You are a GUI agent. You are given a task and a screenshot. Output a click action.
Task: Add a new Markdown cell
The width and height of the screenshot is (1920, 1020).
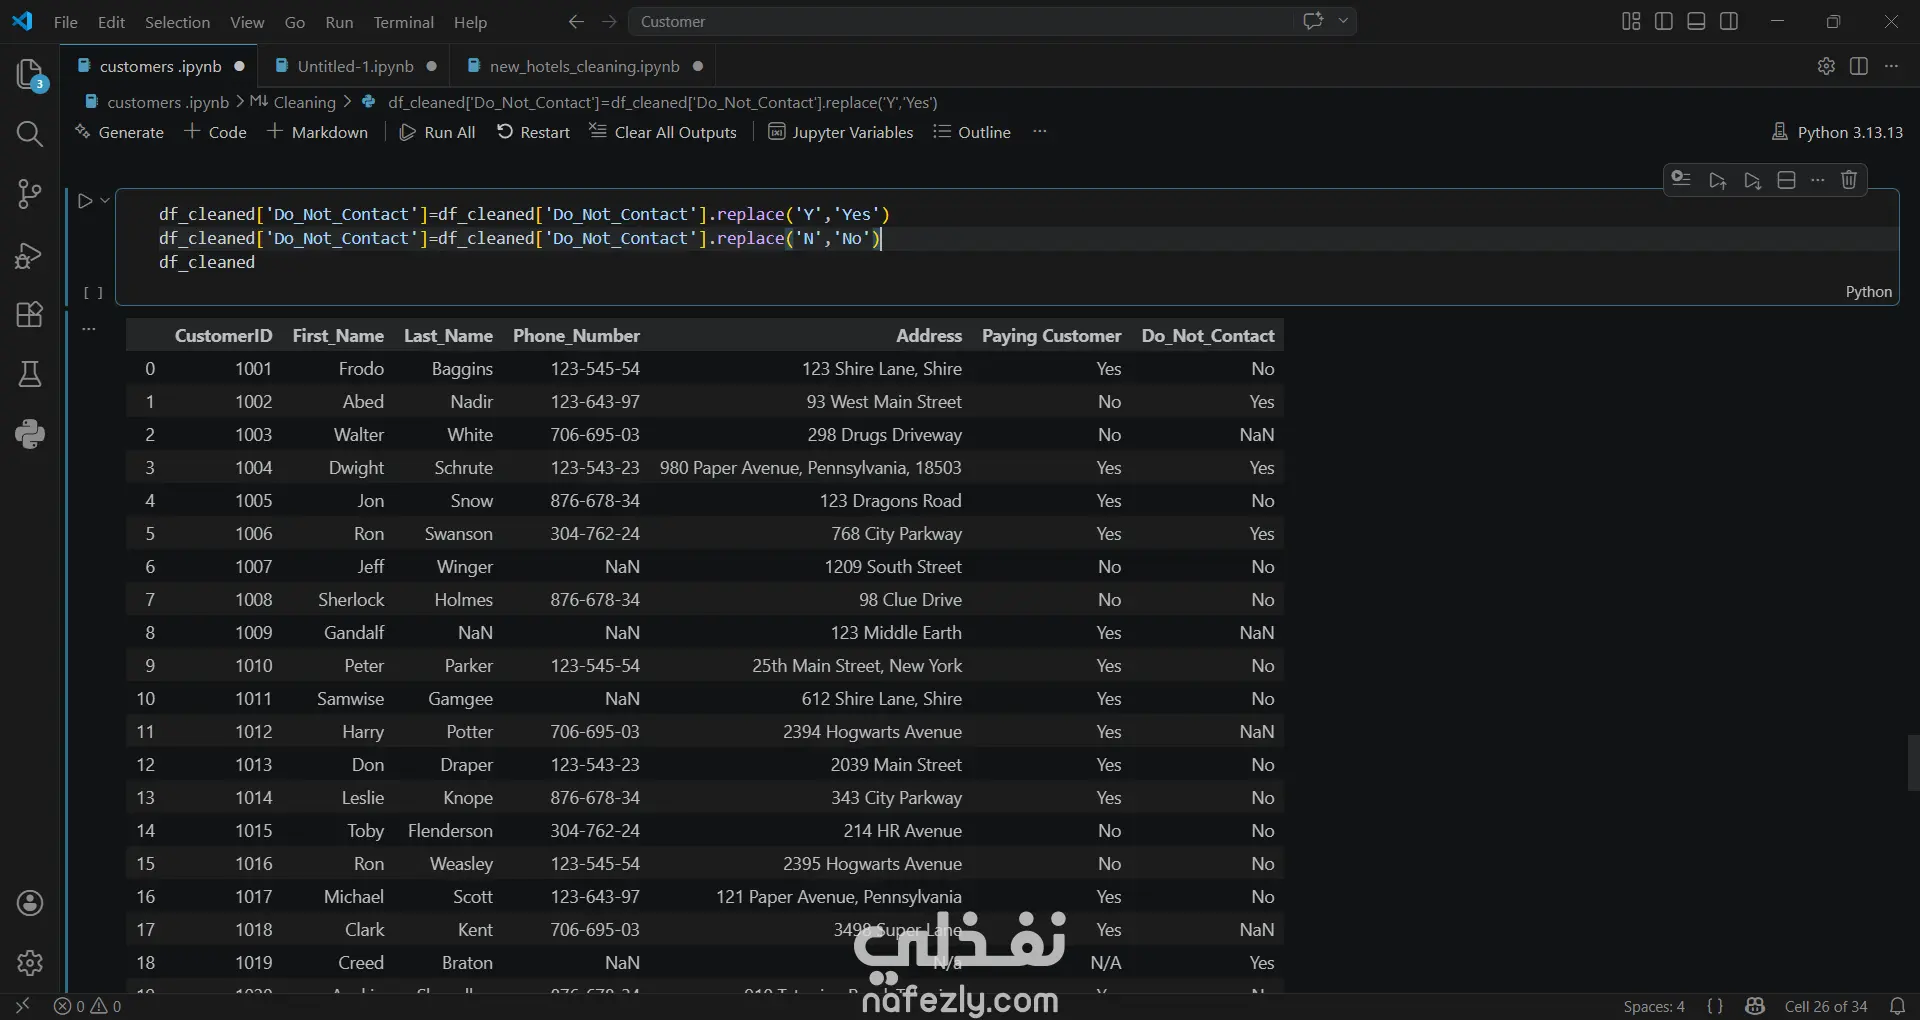click(317, 132)
